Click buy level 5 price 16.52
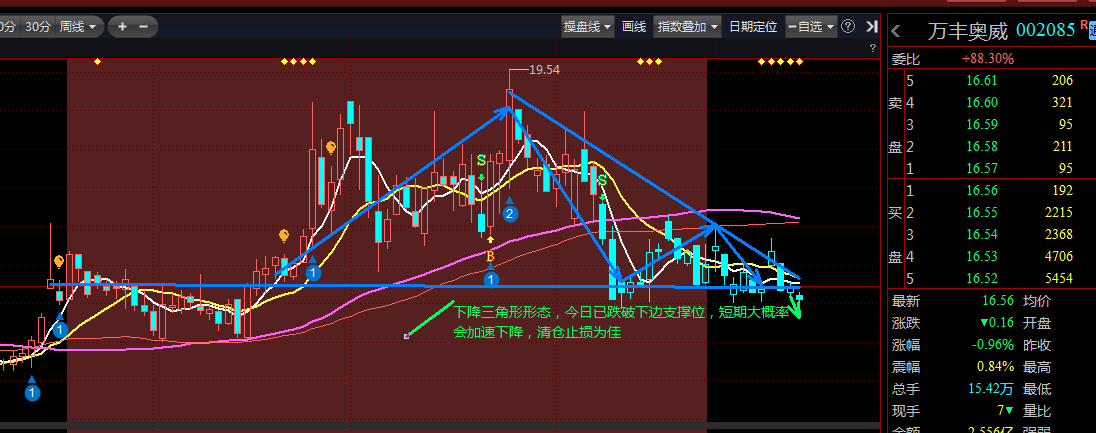Image resolution: width=1096 pixels, height=433 pixels. (x=981, y=278)
